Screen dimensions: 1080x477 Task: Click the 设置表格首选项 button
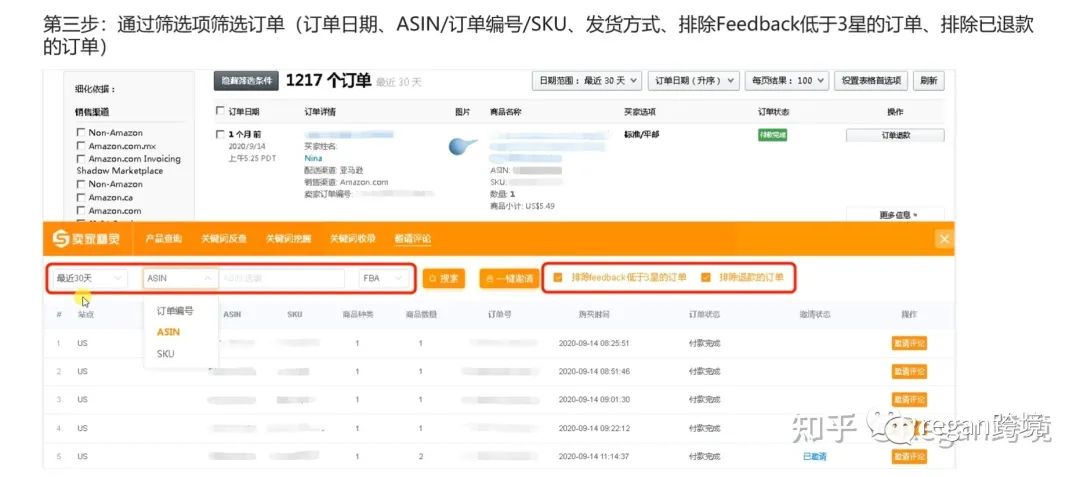coord(871,81)
